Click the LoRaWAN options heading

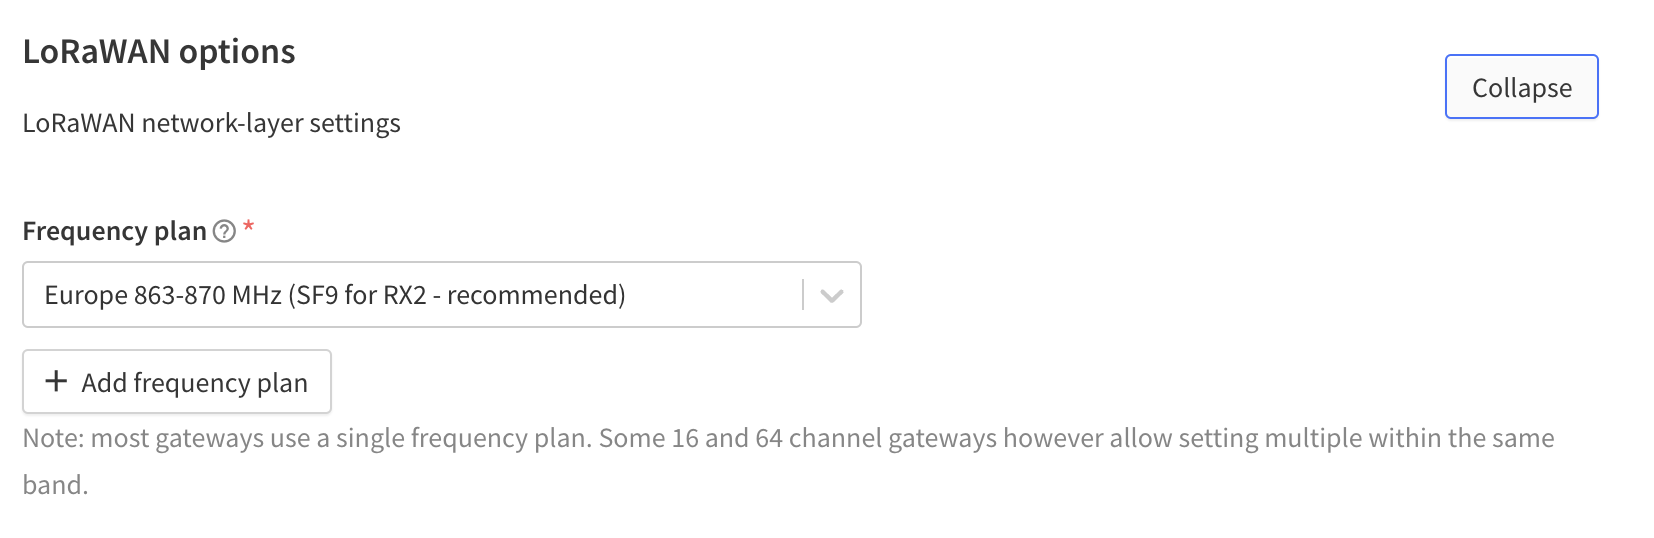click(x=159, y=52)
